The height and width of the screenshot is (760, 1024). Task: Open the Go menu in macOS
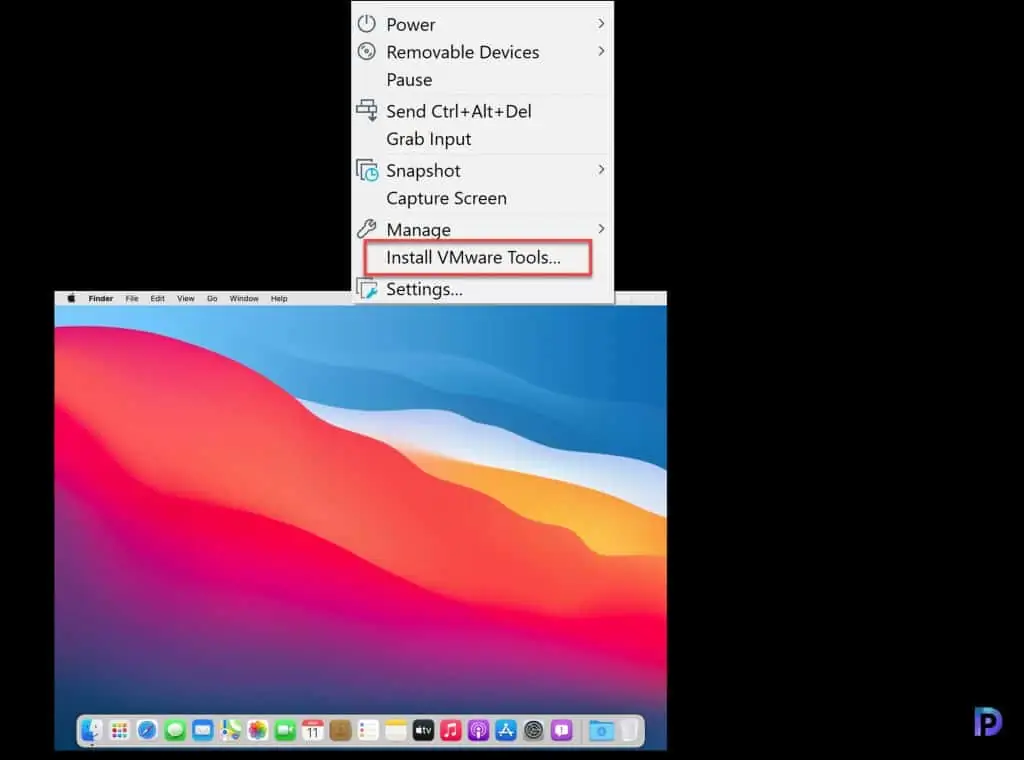212,298
